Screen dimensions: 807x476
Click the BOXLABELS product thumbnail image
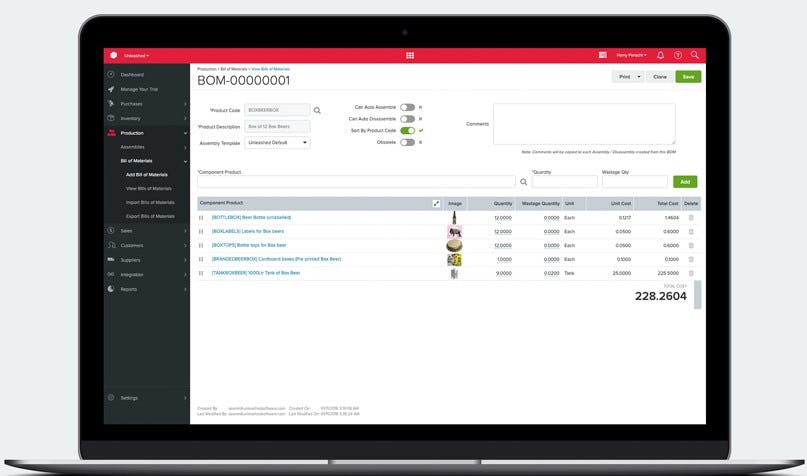454,232
